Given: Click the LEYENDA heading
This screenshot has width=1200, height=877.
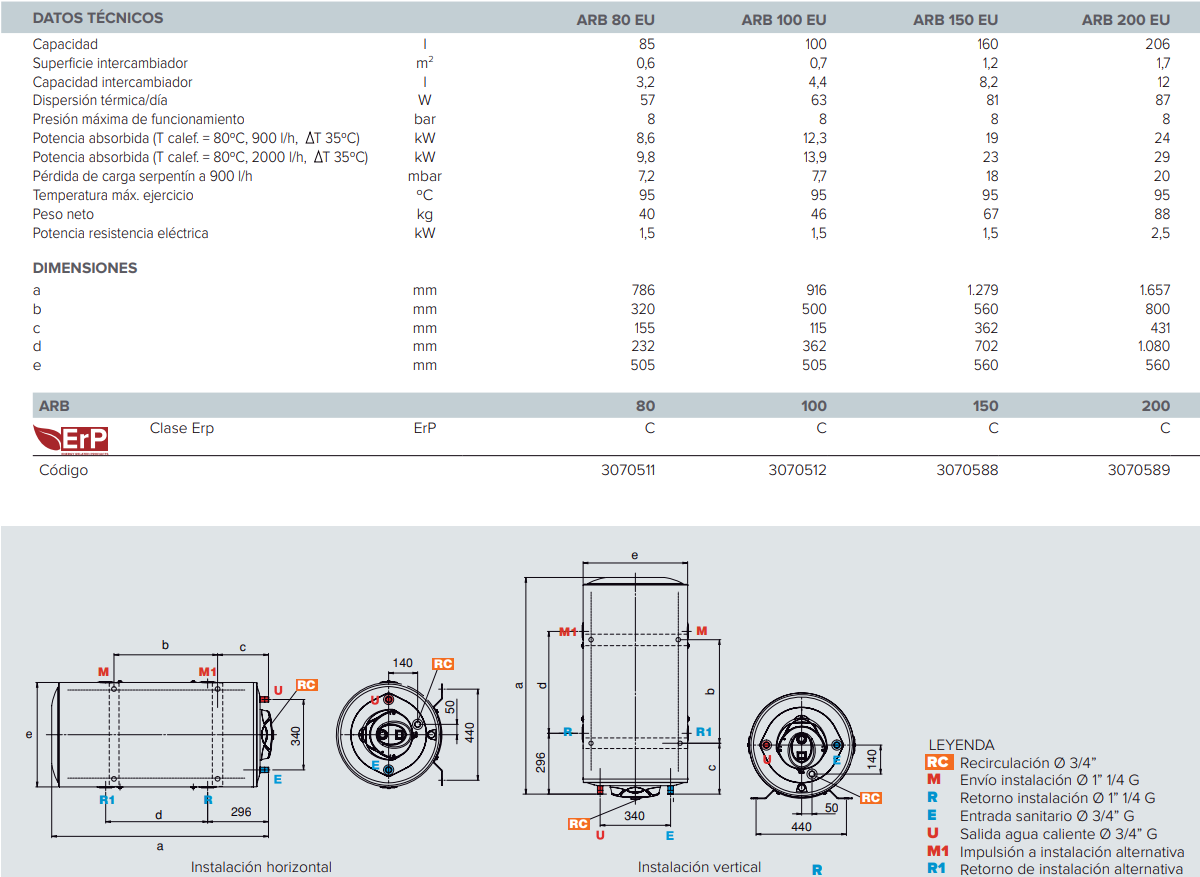Looking at the screenshot, I should pos(961,744).
